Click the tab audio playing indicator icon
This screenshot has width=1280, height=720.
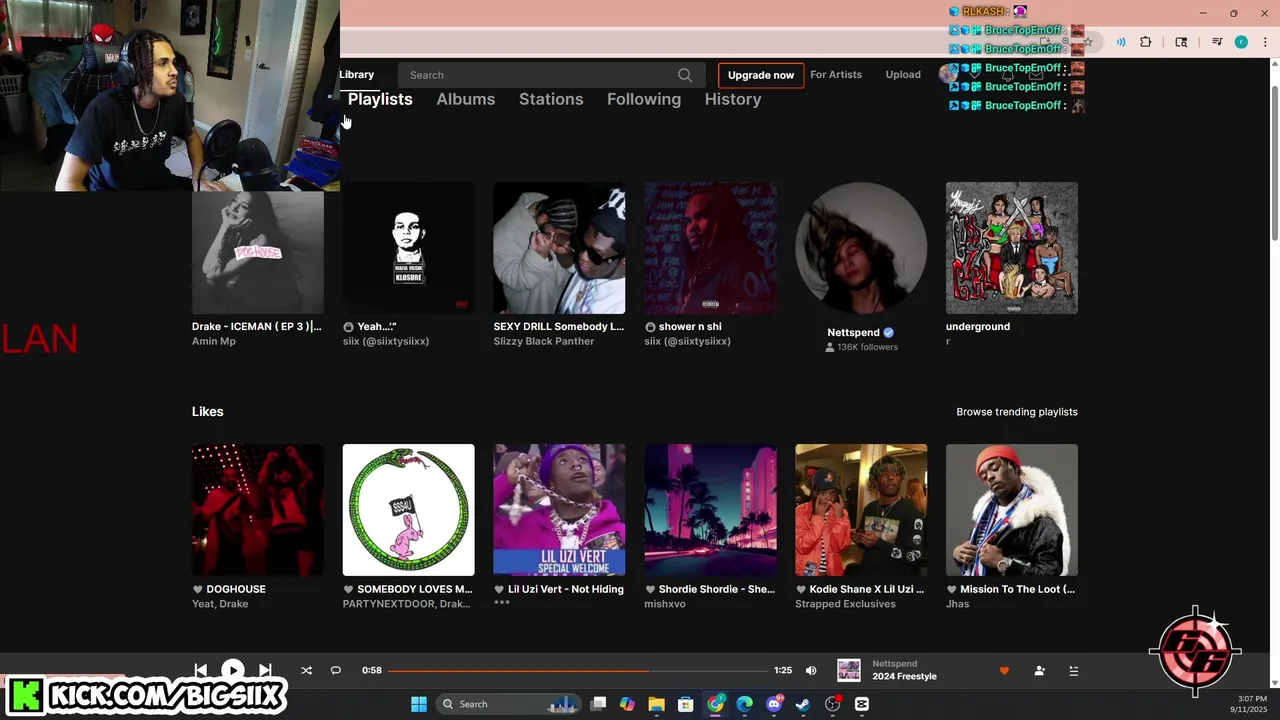1121,42
